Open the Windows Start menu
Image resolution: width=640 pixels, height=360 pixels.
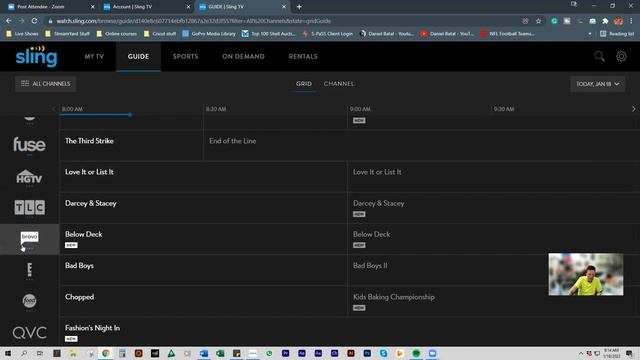pos(8,353)
